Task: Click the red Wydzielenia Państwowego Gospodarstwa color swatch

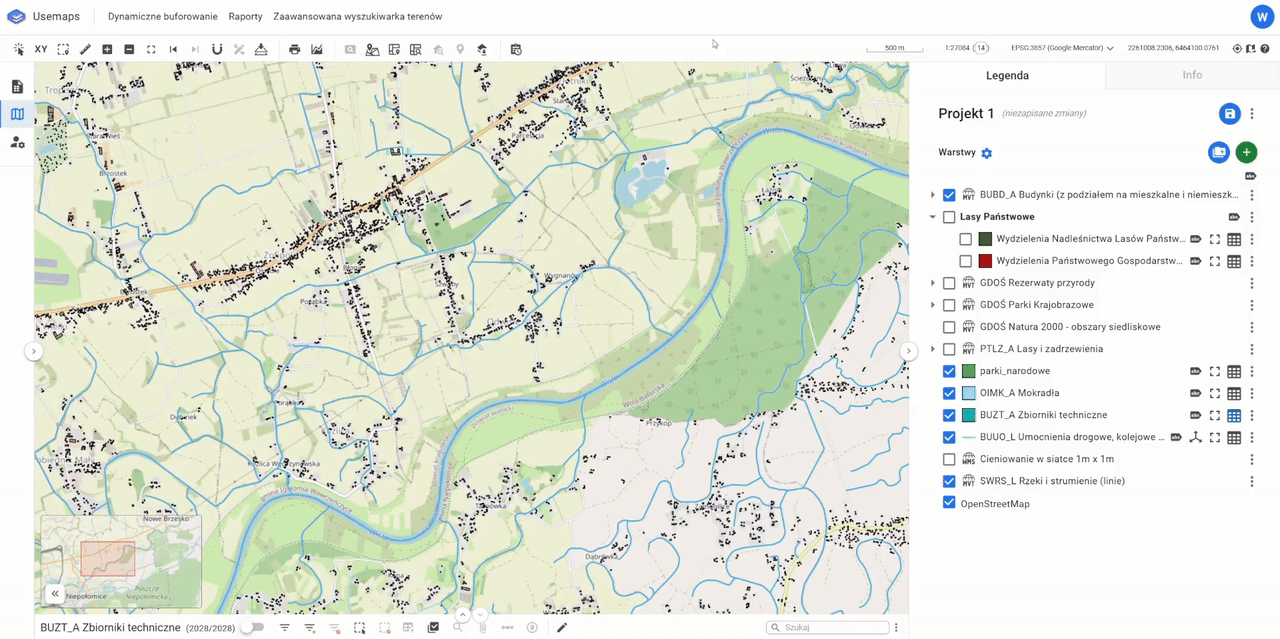Action: click(x=985, y=261)
